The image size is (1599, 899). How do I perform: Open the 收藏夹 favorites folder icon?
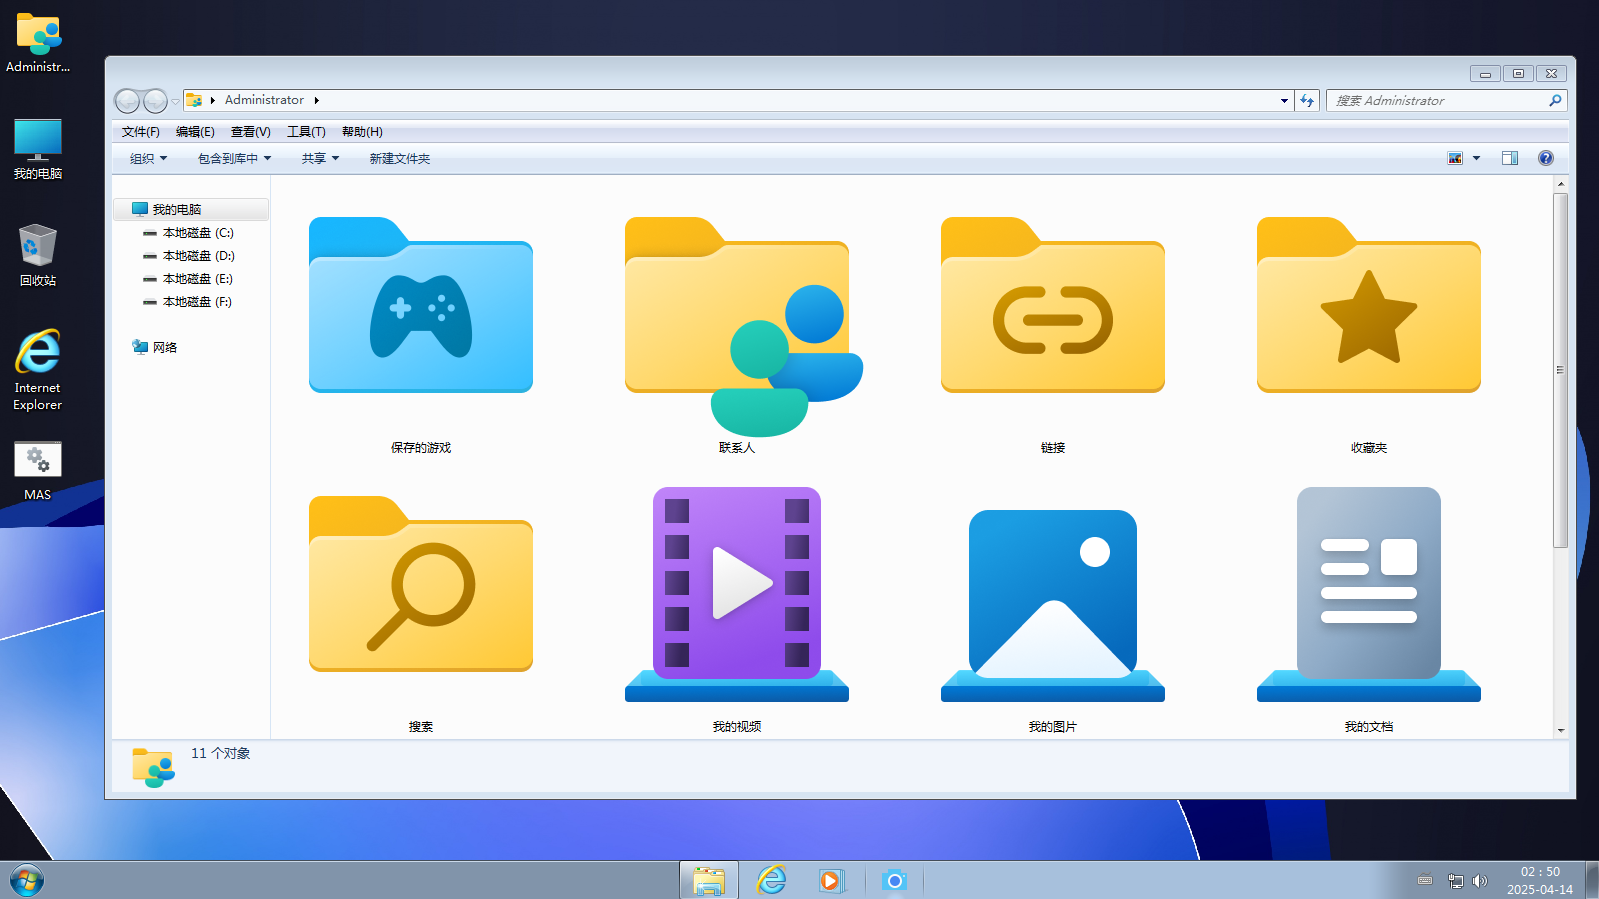pyautogui.click(x=1369, y=305)
